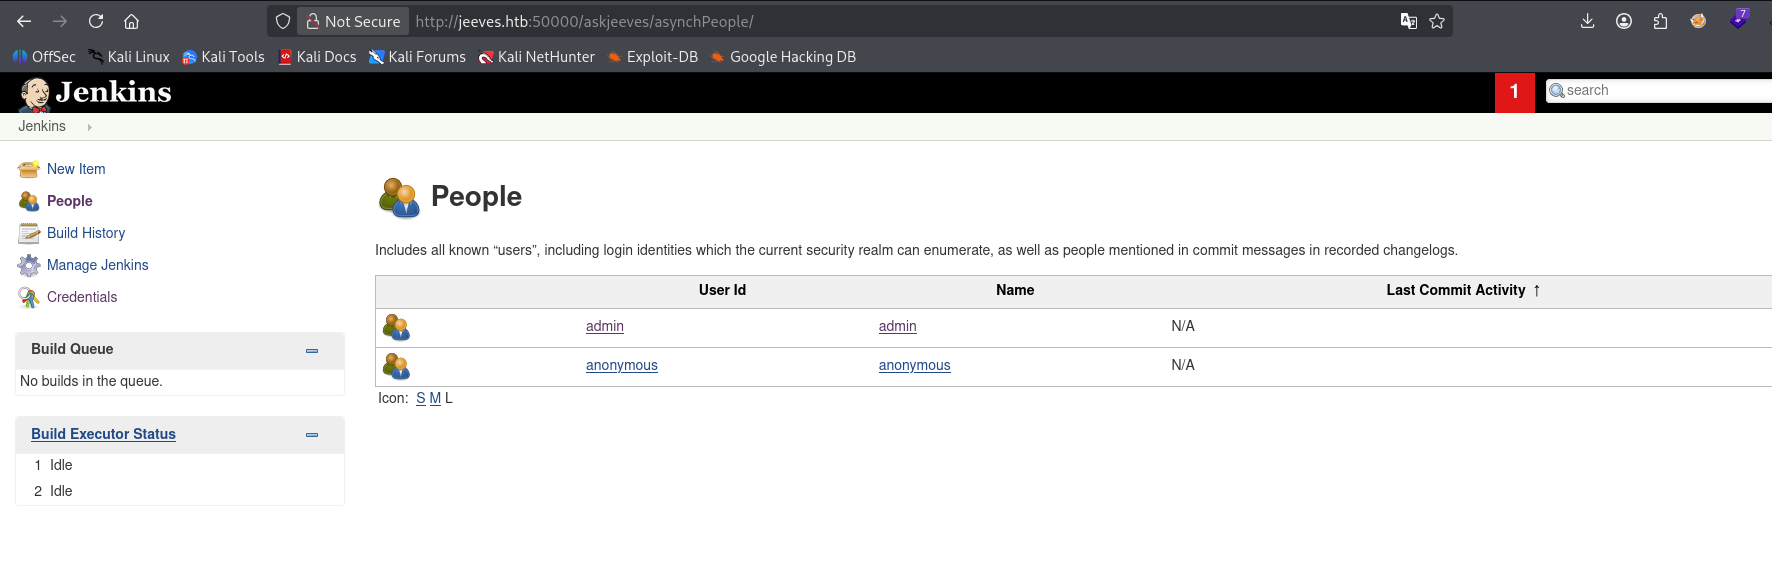The image size is (1772, 573).
Task: Open the Manage Jenkins link
Action: (x=98, y=265)
